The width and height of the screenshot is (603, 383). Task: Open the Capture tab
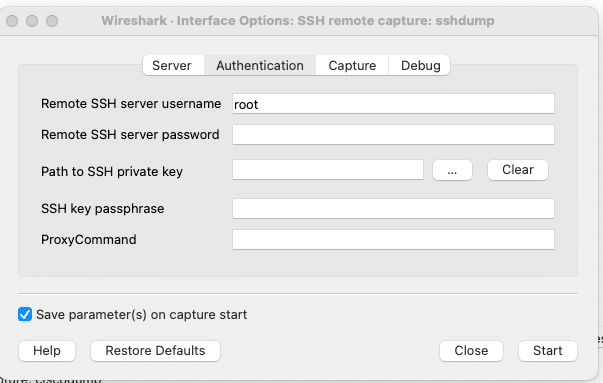tap(352, 65)
